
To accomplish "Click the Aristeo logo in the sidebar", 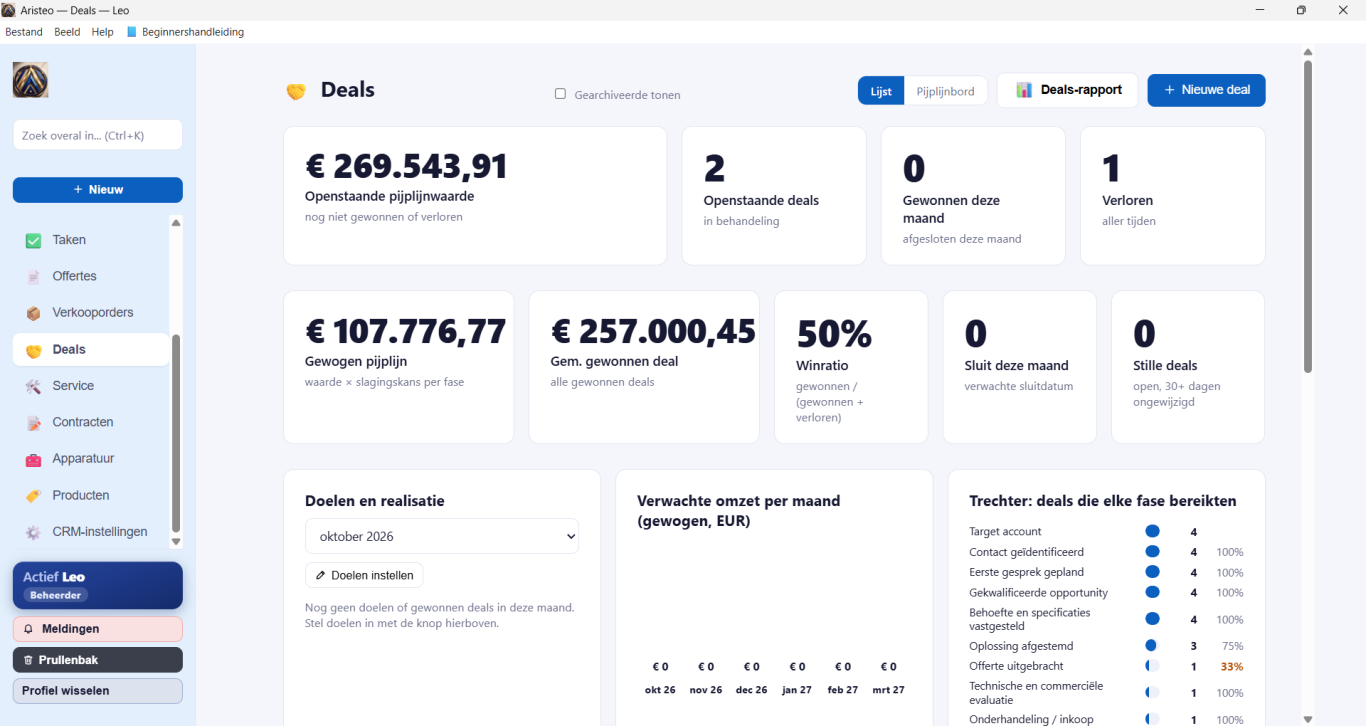I will point(30,80).
